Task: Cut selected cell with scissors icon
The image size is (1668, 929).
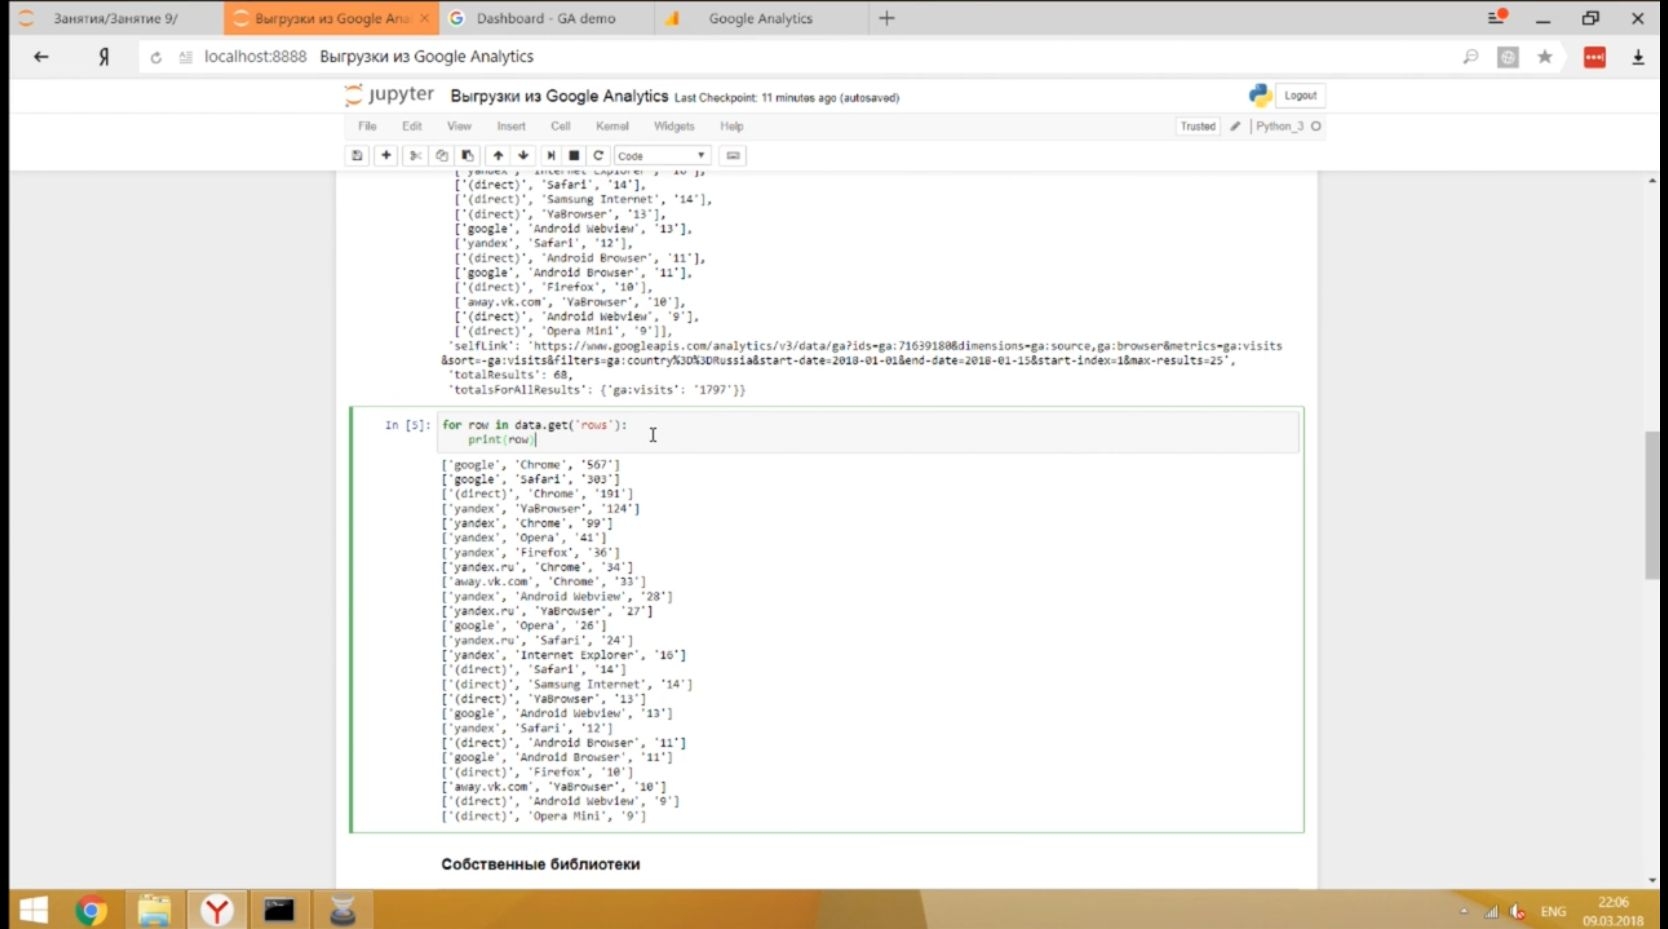Action: point(415,156)
